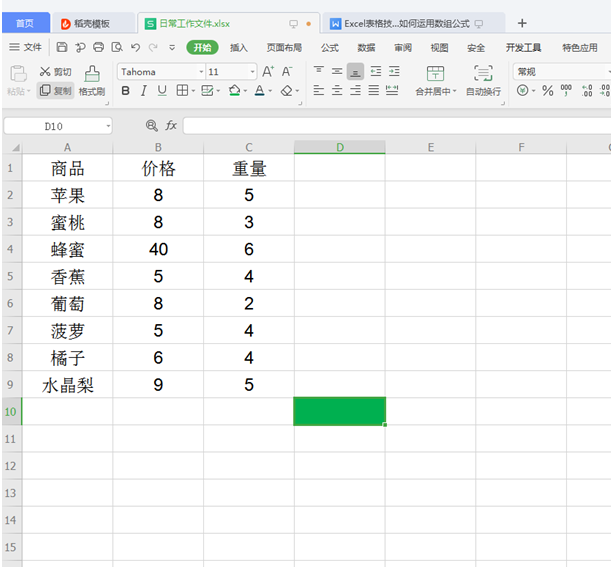The image size is (611, 567).
Task: Open the 文件 file menu
Action: [26, 47]
